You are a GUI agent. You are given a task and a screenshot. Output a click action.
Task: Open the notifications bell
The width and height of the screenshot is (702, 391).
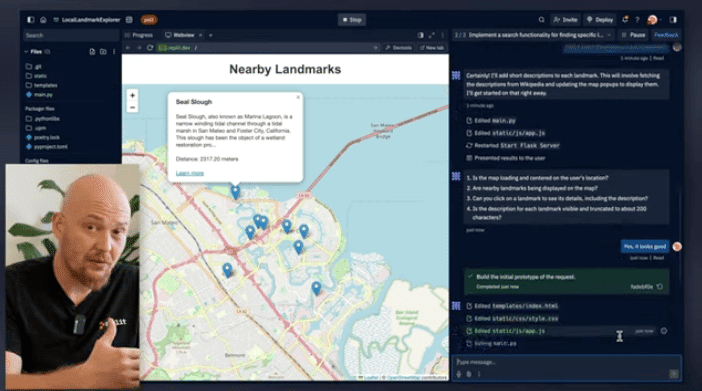click(625, 20)
